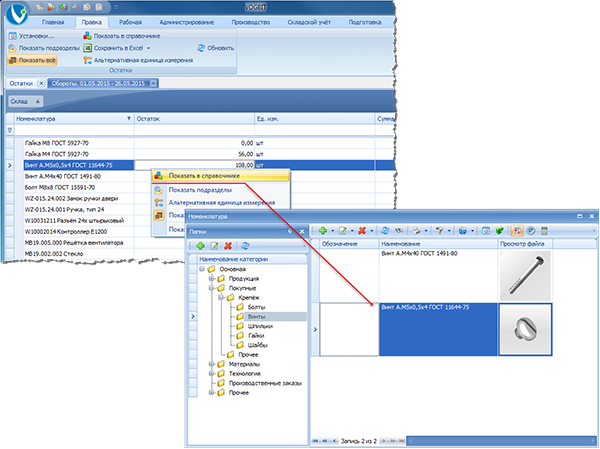The height and width of the screenshot is (449, 600).
Task: Click edit folder icon in Папки panel
Action: 214,246
